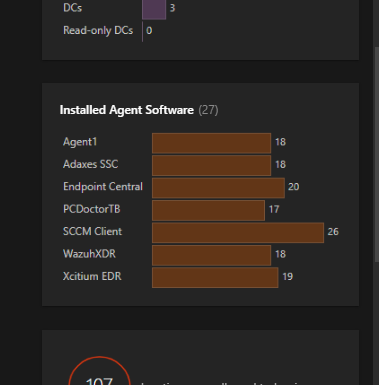Image resolution: width=379 pixels, height=385 pixels.
Task: Click the purple DCs bar
Action: point(154,9)
